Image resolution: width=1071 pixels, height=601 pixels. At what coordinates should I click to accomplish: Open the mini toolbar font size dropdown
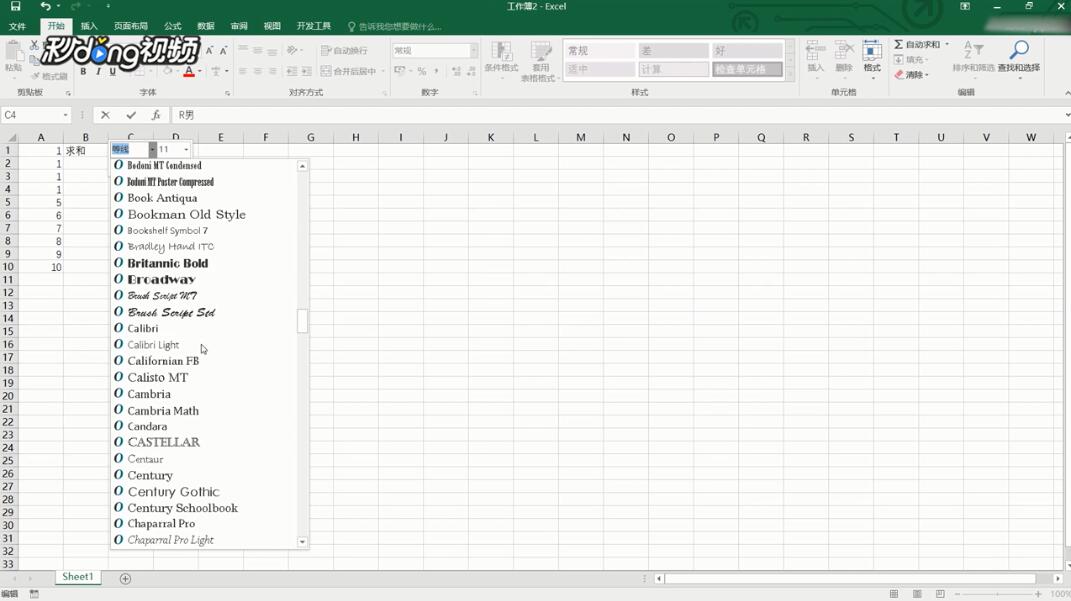point(186,149)
